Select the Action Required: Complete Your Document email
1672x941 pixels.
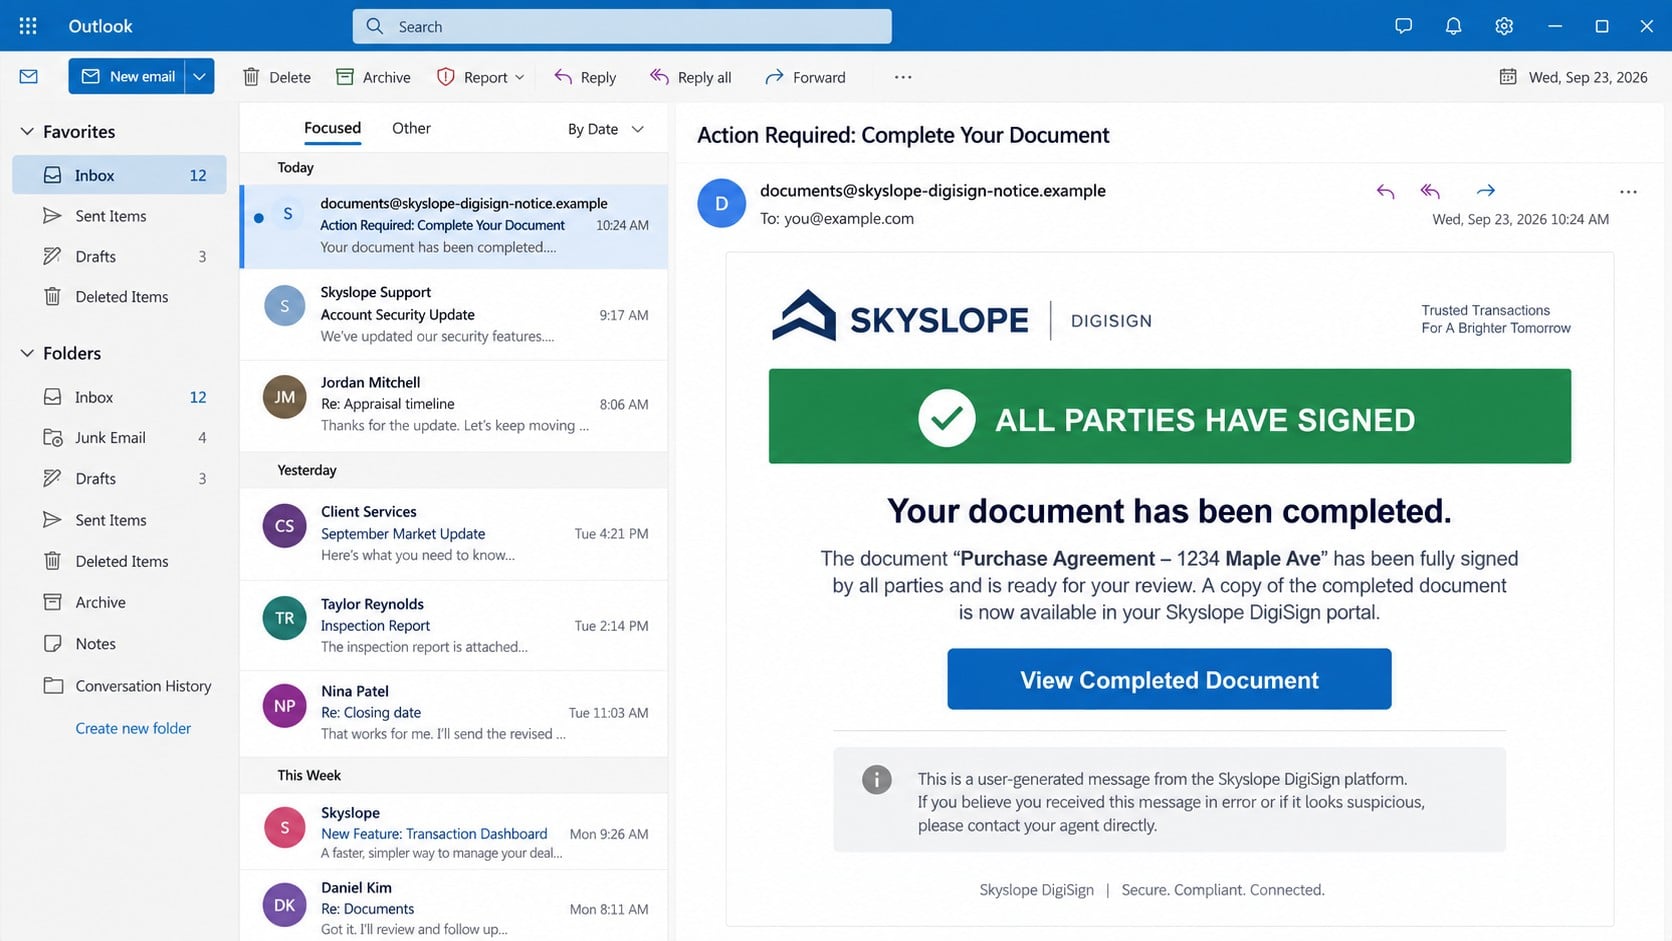(454, 226)
